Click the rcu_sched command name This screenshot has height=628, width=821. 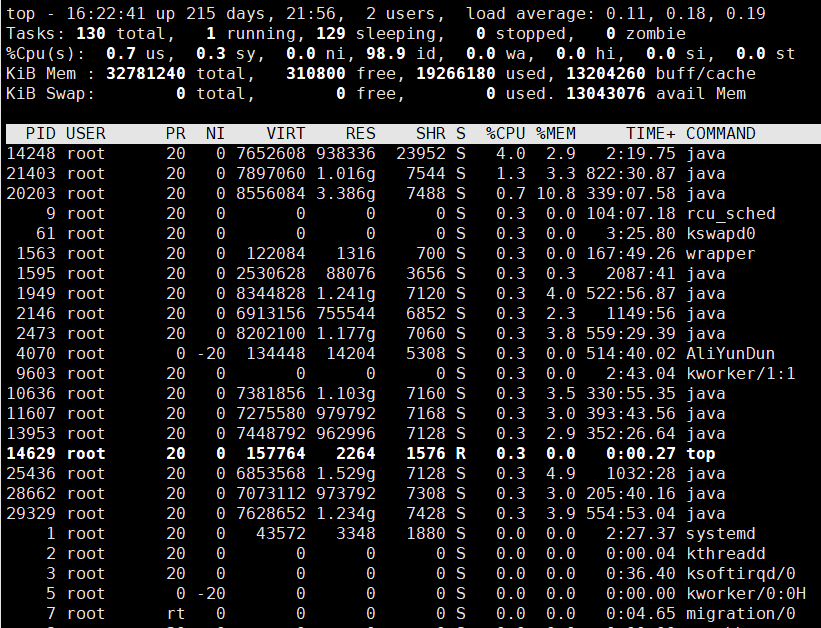[731, 214]
